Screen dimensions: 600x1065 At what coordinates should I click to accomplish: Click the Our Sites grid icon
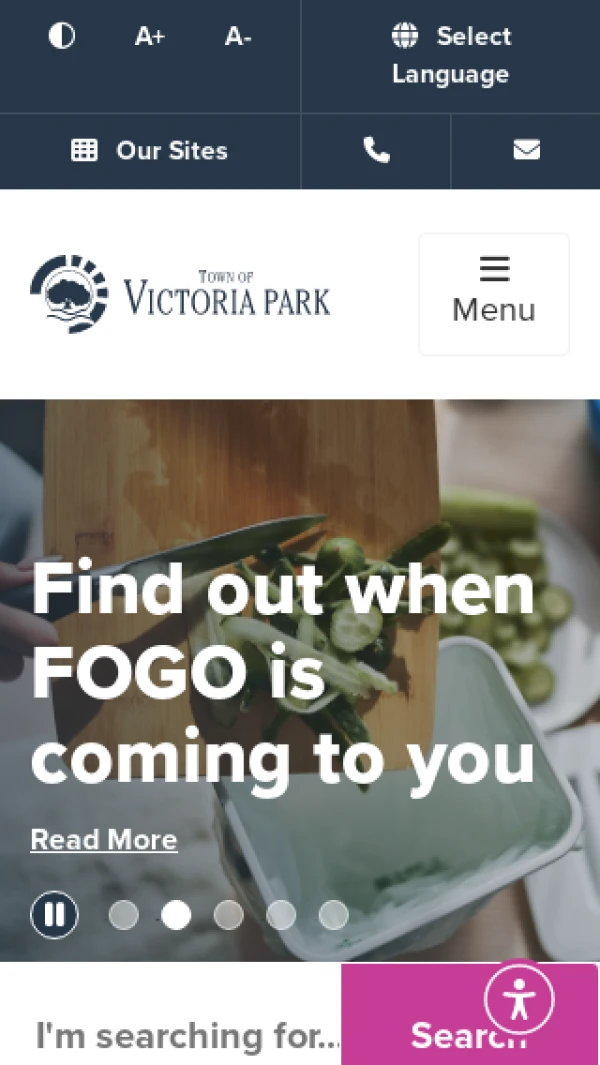point(84,150)
